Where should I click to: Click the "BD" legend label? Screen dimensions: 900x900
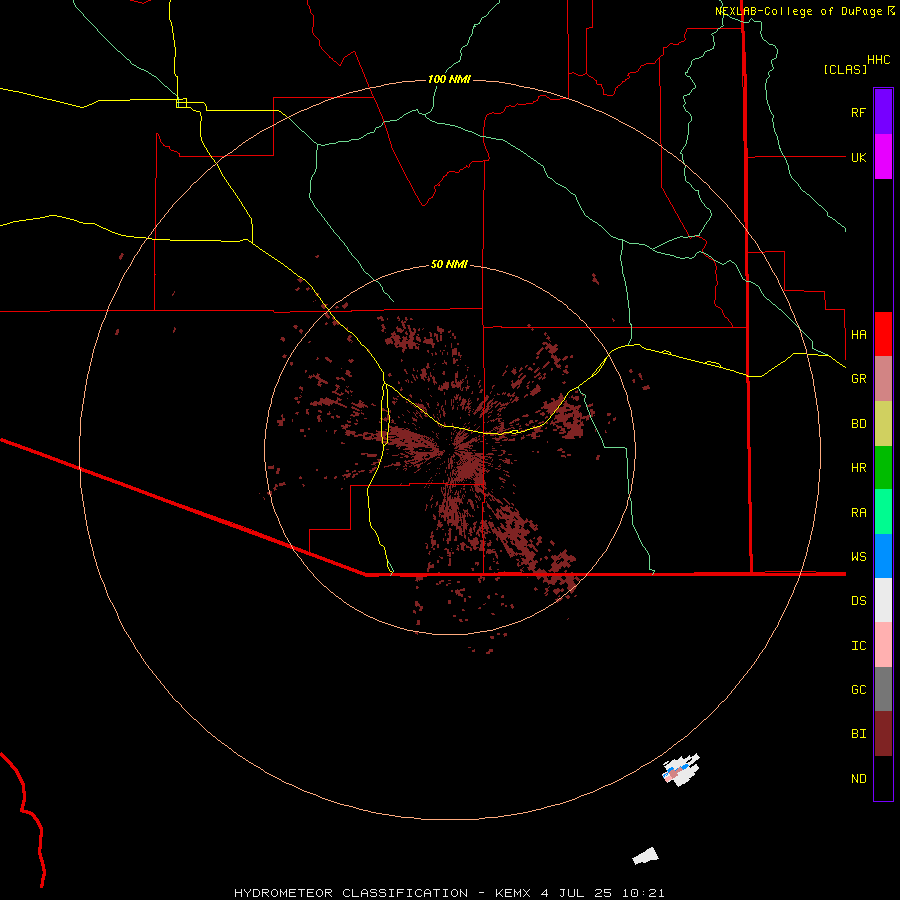click(x=858, y=424)
